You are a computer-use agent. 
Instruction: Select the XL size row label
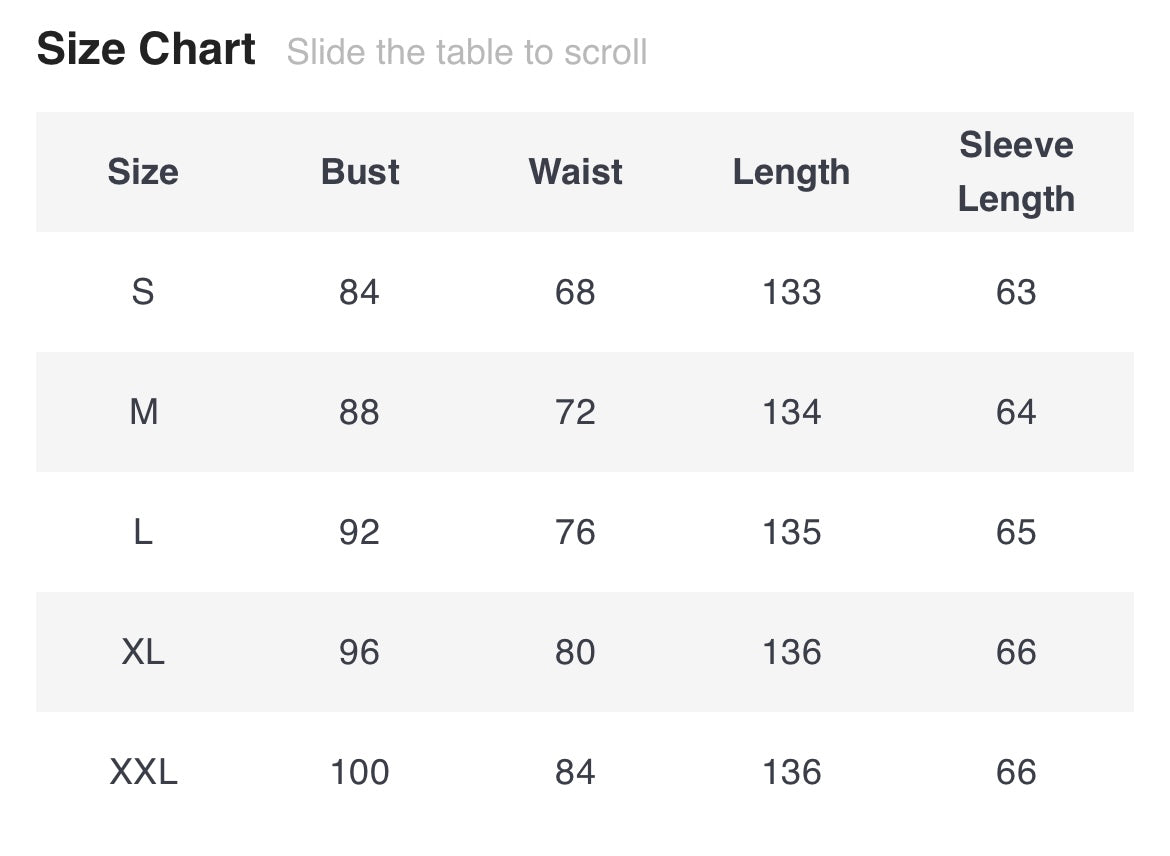click(x=143, y=652)
